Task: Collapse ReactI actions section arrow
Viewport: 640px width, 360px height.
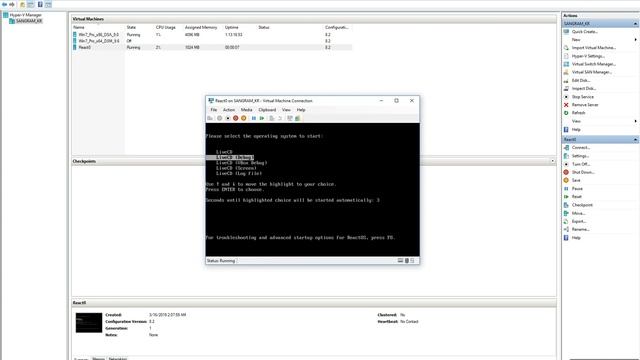Action: pyautogui.click(x=635, y=140)
